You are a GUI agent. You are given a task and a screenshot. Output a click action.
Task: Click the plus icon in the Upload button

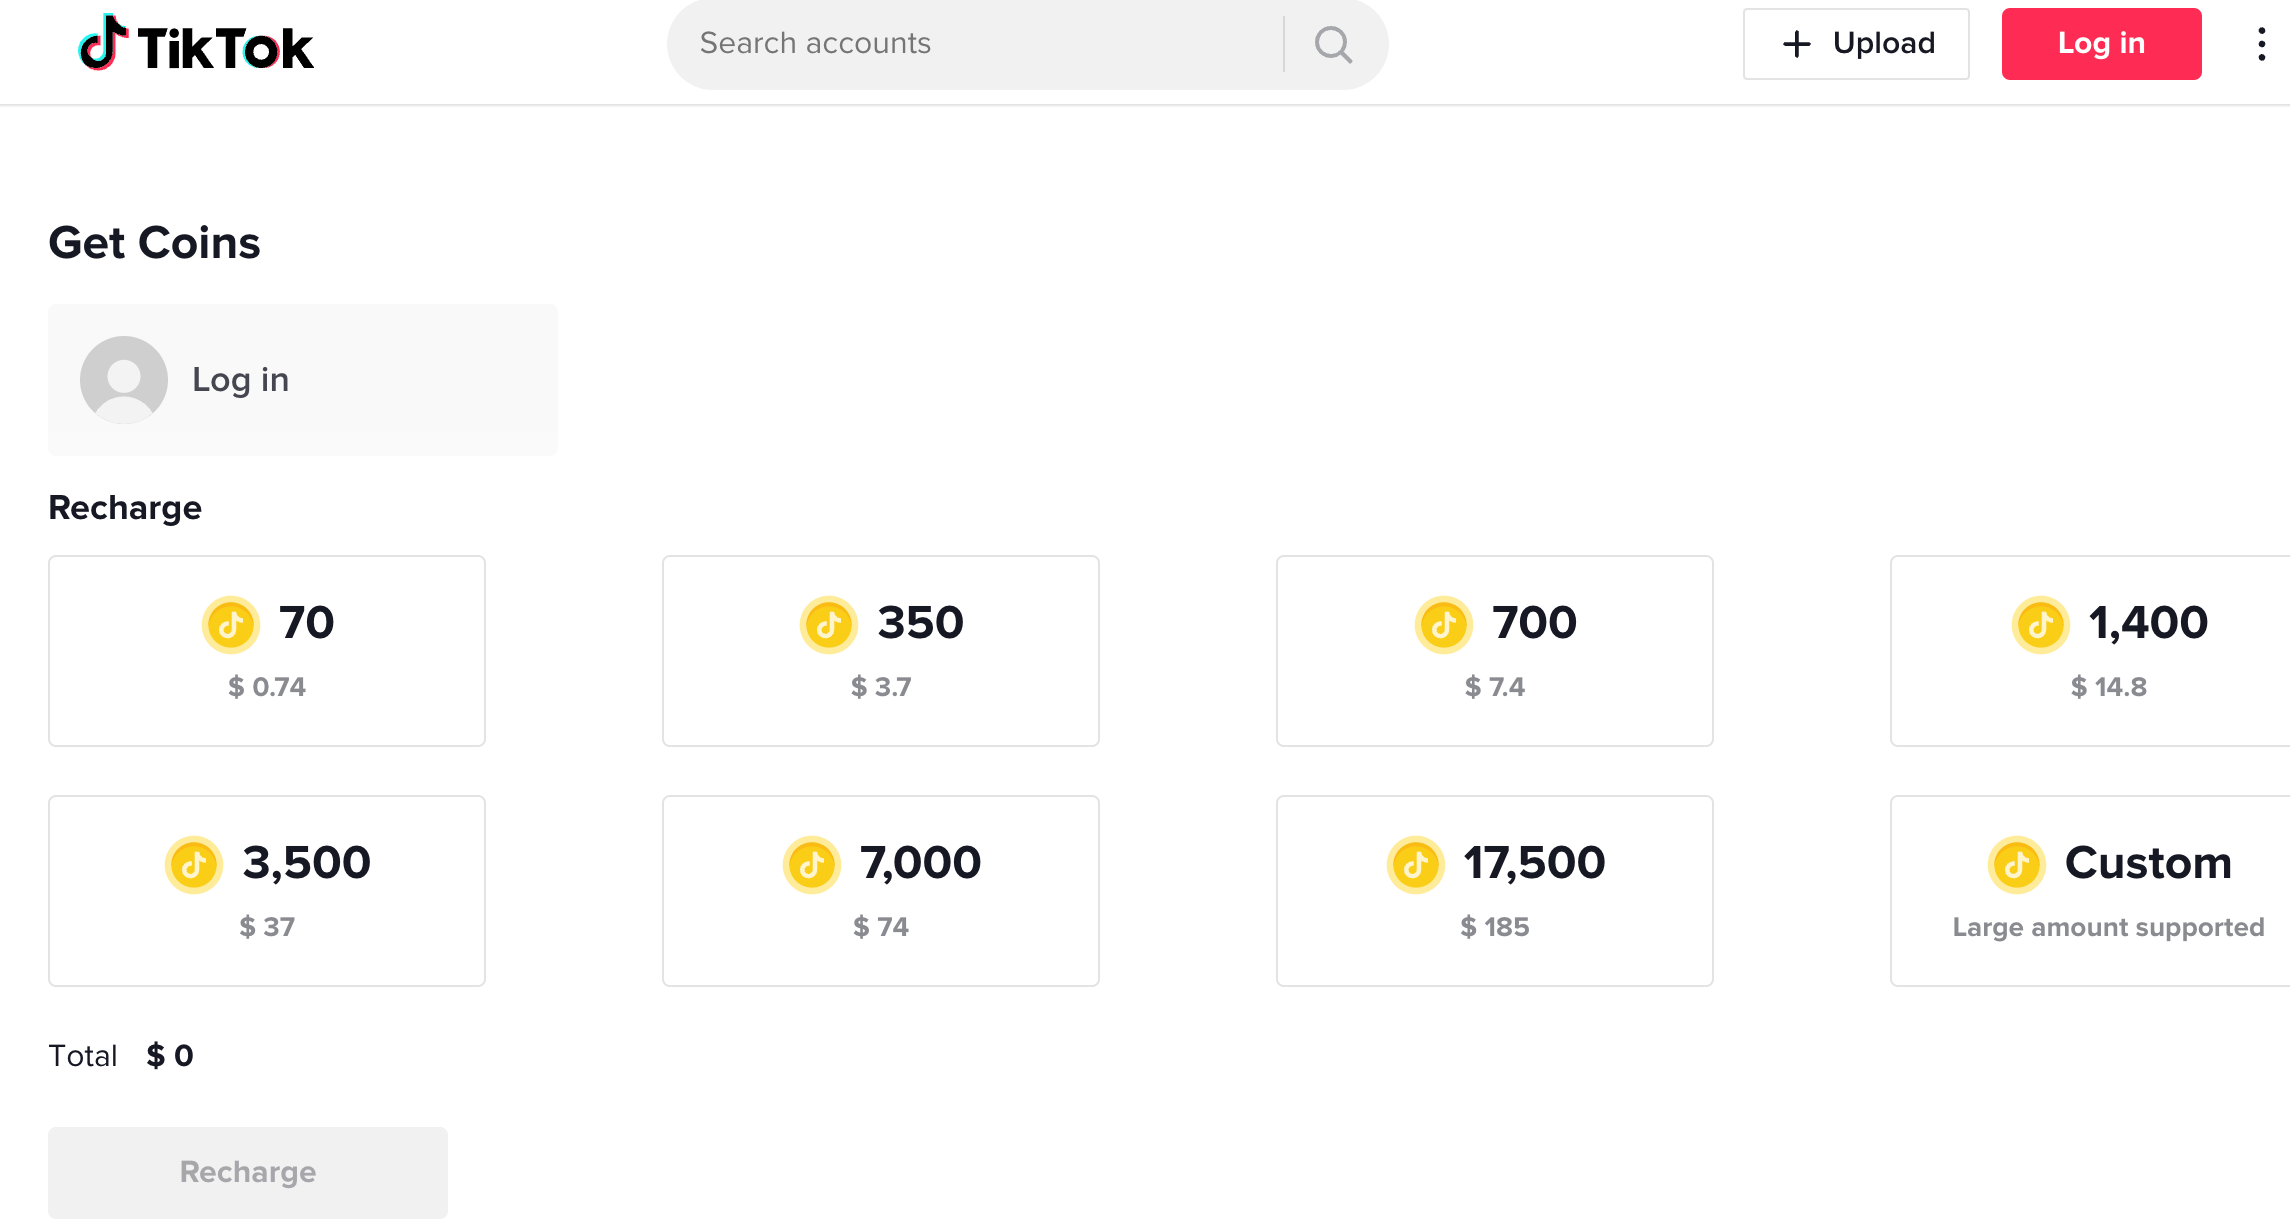[x=1796, y=43]
